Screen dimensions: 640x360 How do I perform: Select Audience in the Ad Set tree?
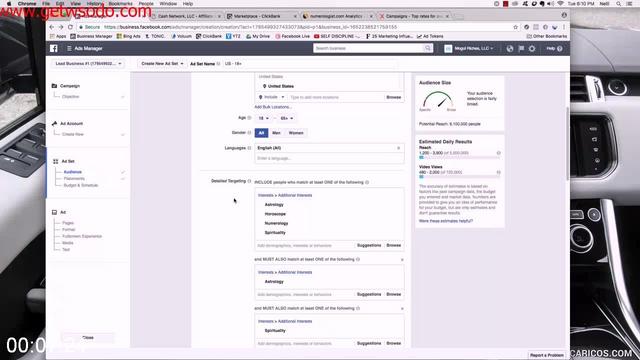(x=73, y=172)
